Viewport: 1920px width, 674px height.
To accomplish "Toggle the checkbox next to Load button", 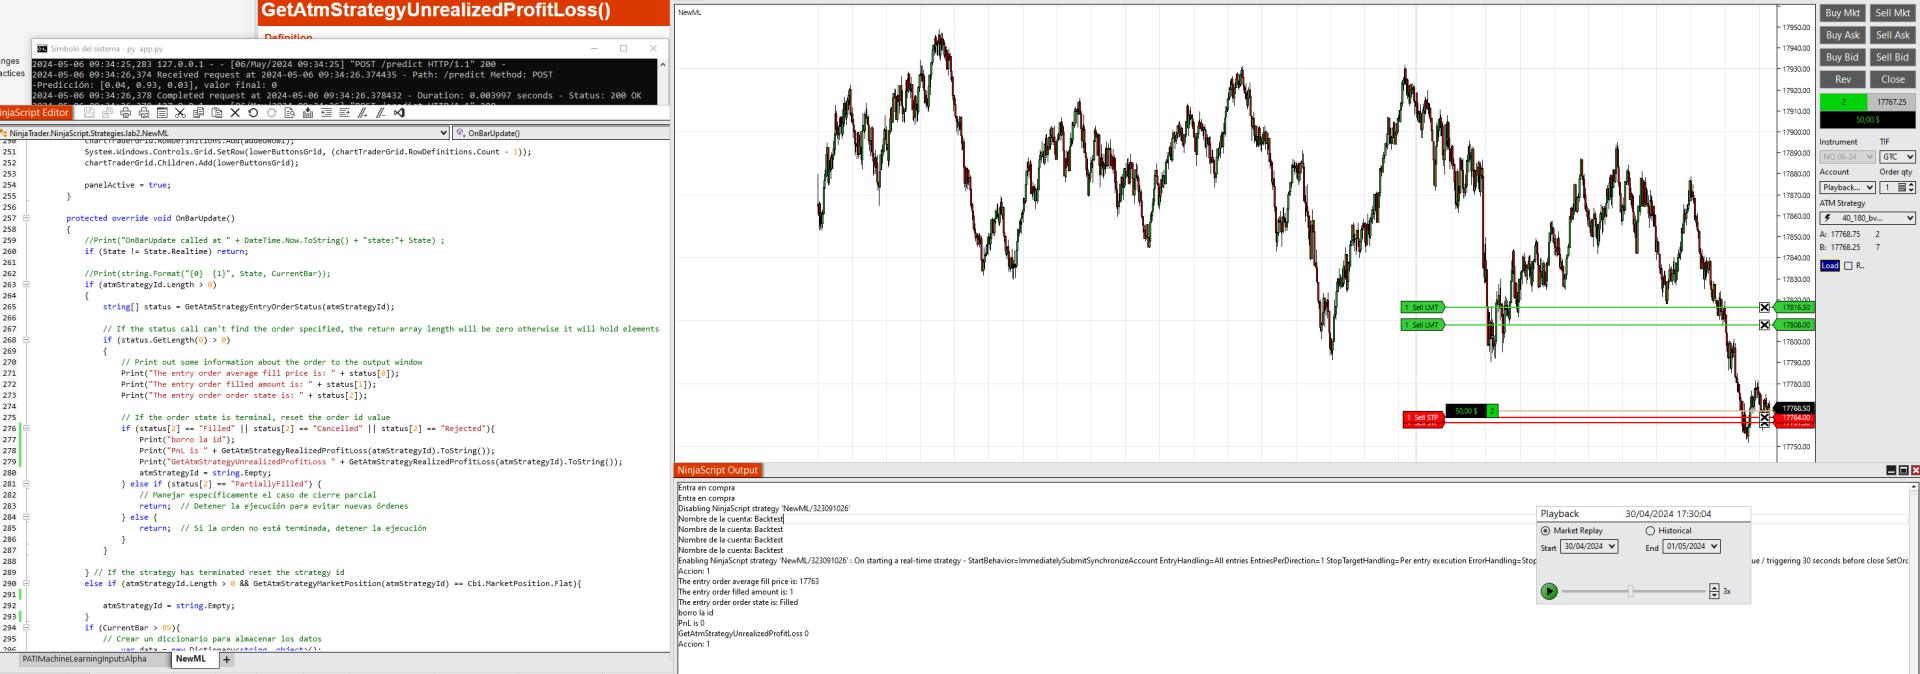I will (1848, 266).
